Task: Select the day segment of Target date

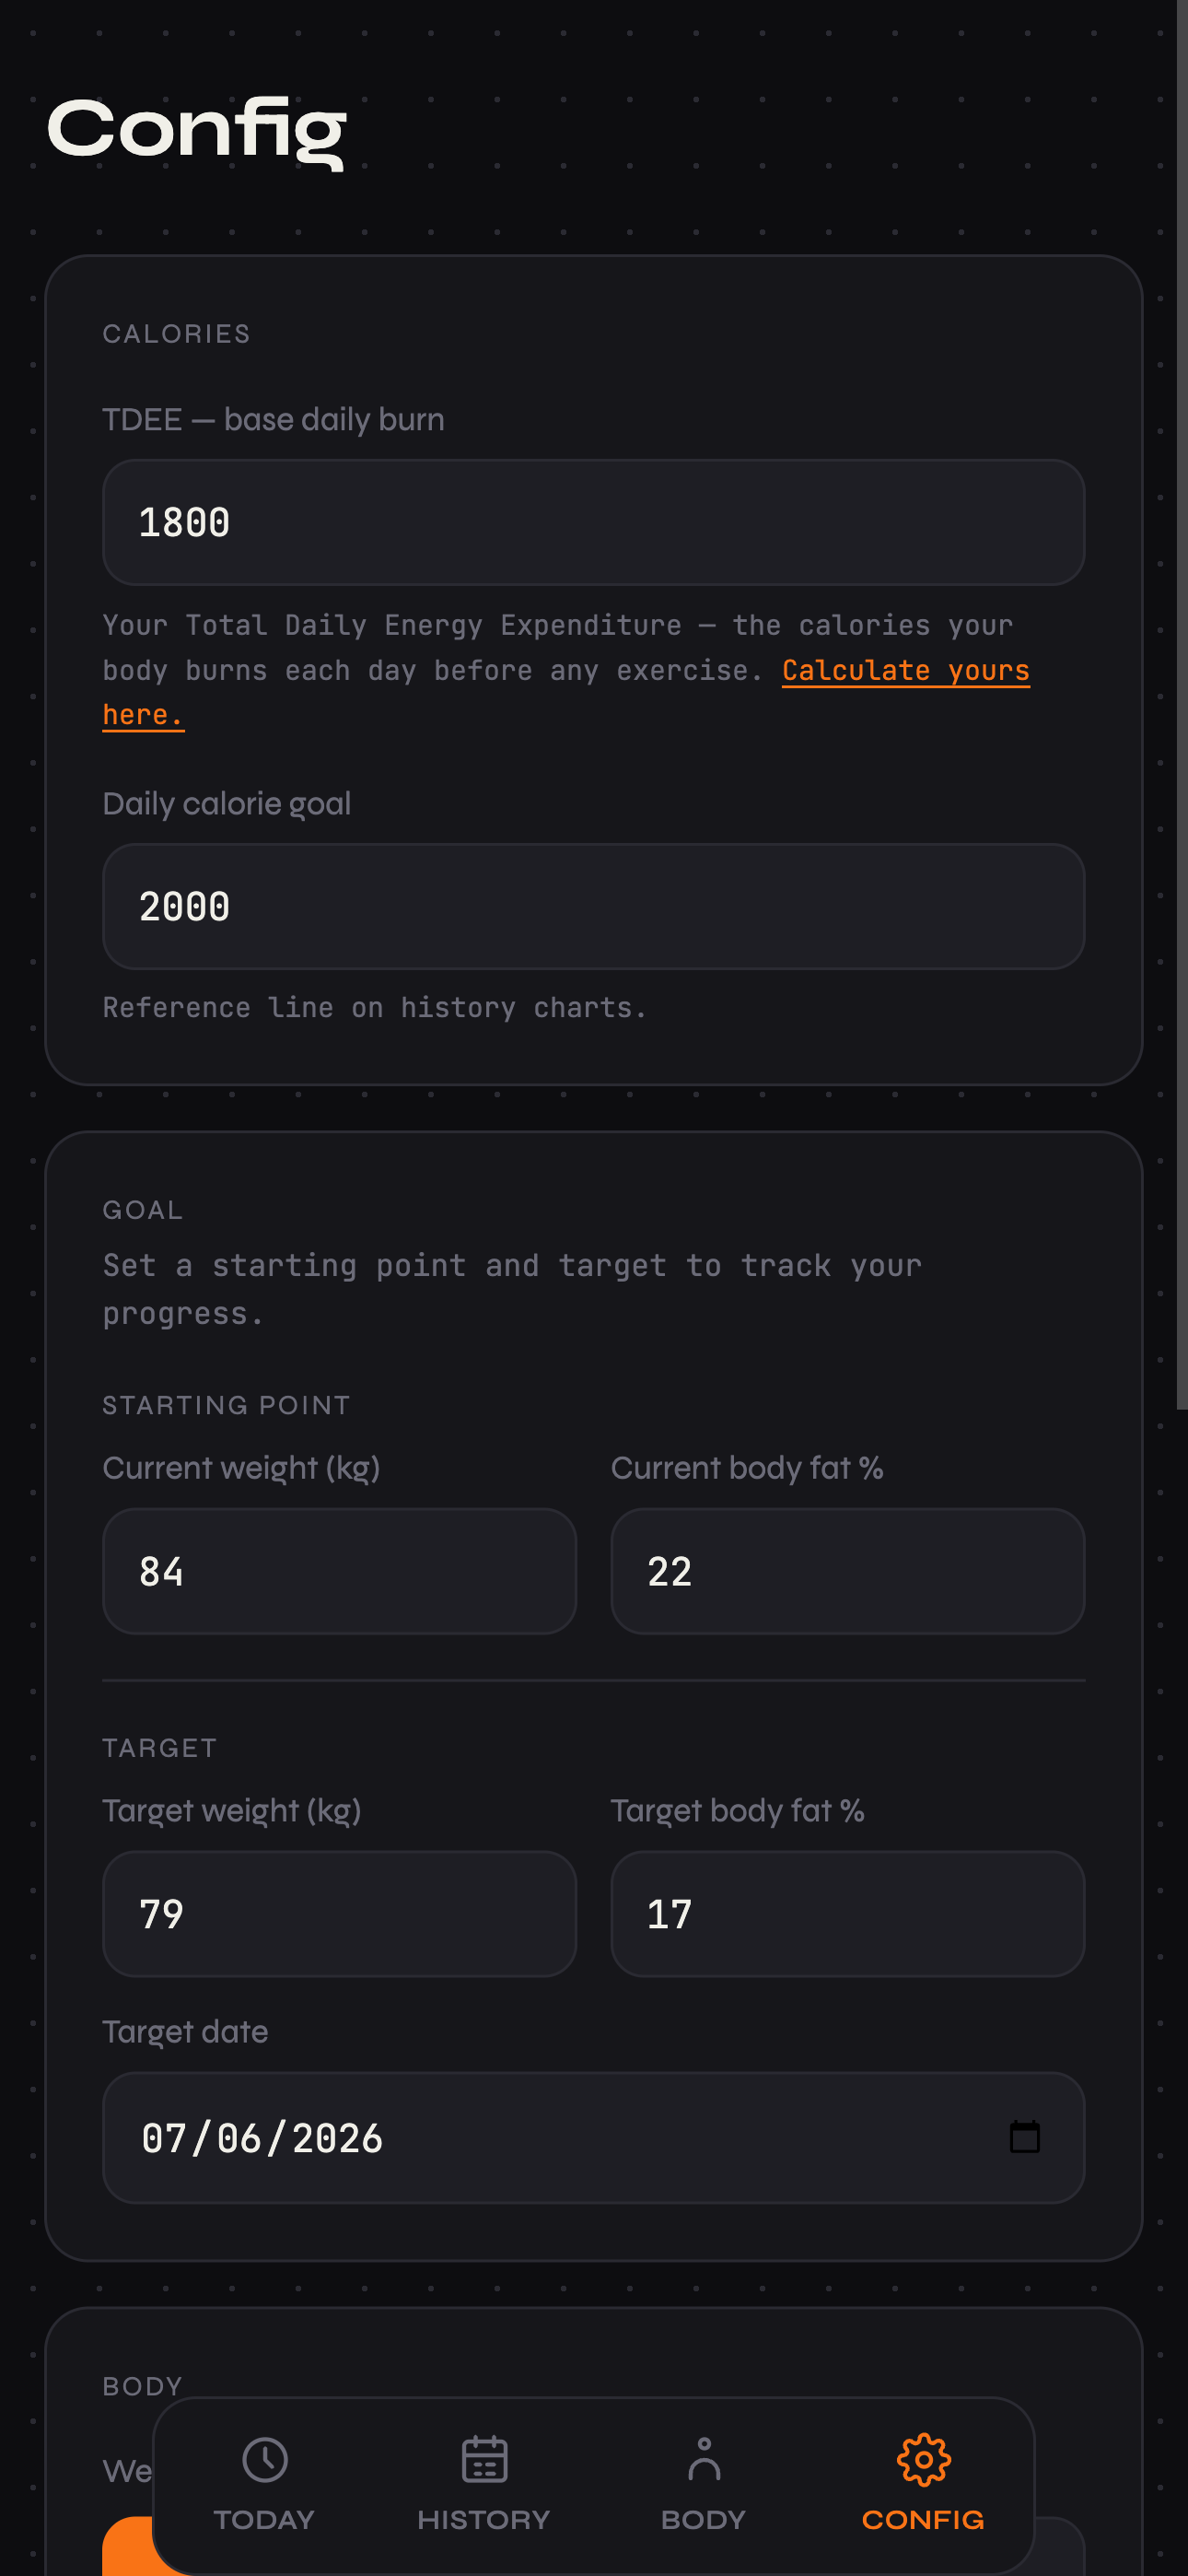Action: tap(239, 2139)
